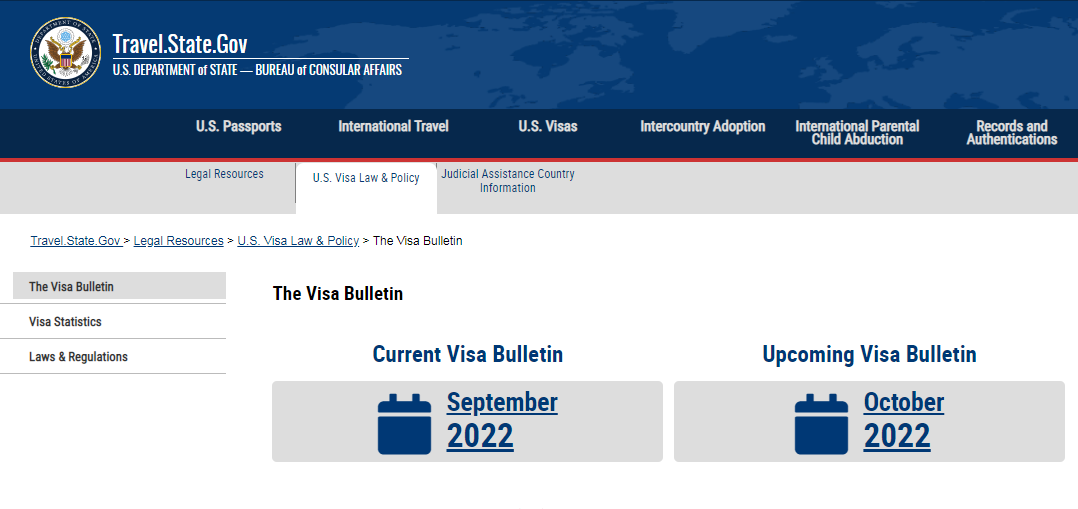Select the U.S. Visa Law & Policy tab
This screenshot has width=1078, height=509.
click(x=366, y=178)
